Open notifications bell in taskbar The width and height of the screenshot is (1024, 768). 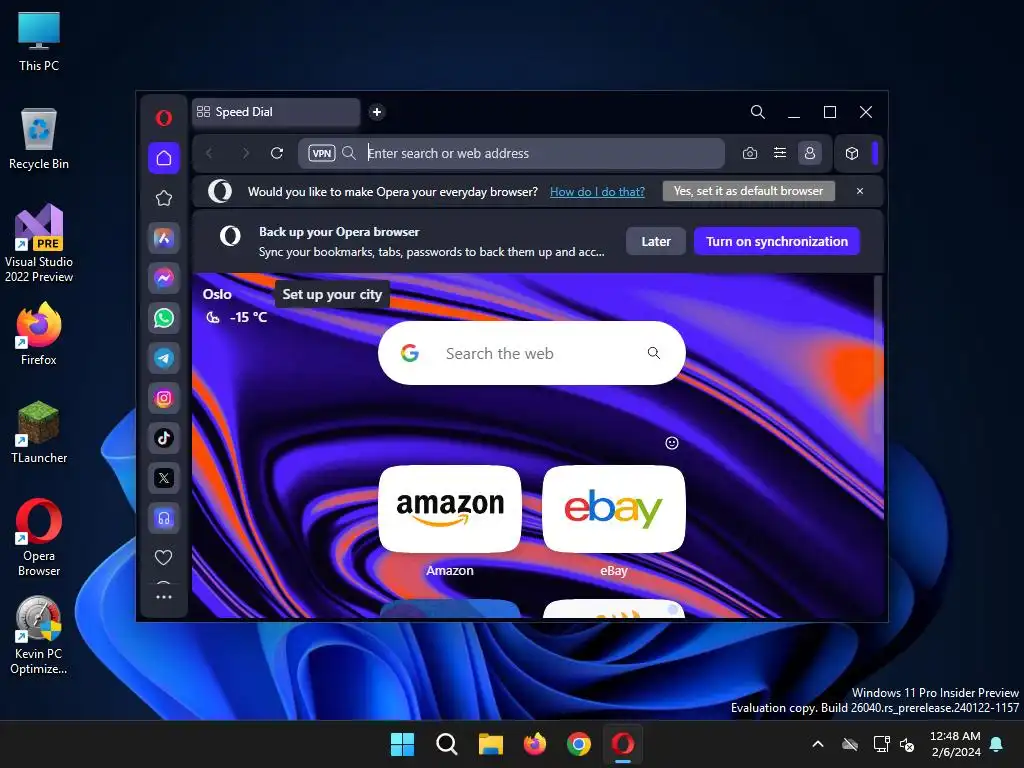997,744
